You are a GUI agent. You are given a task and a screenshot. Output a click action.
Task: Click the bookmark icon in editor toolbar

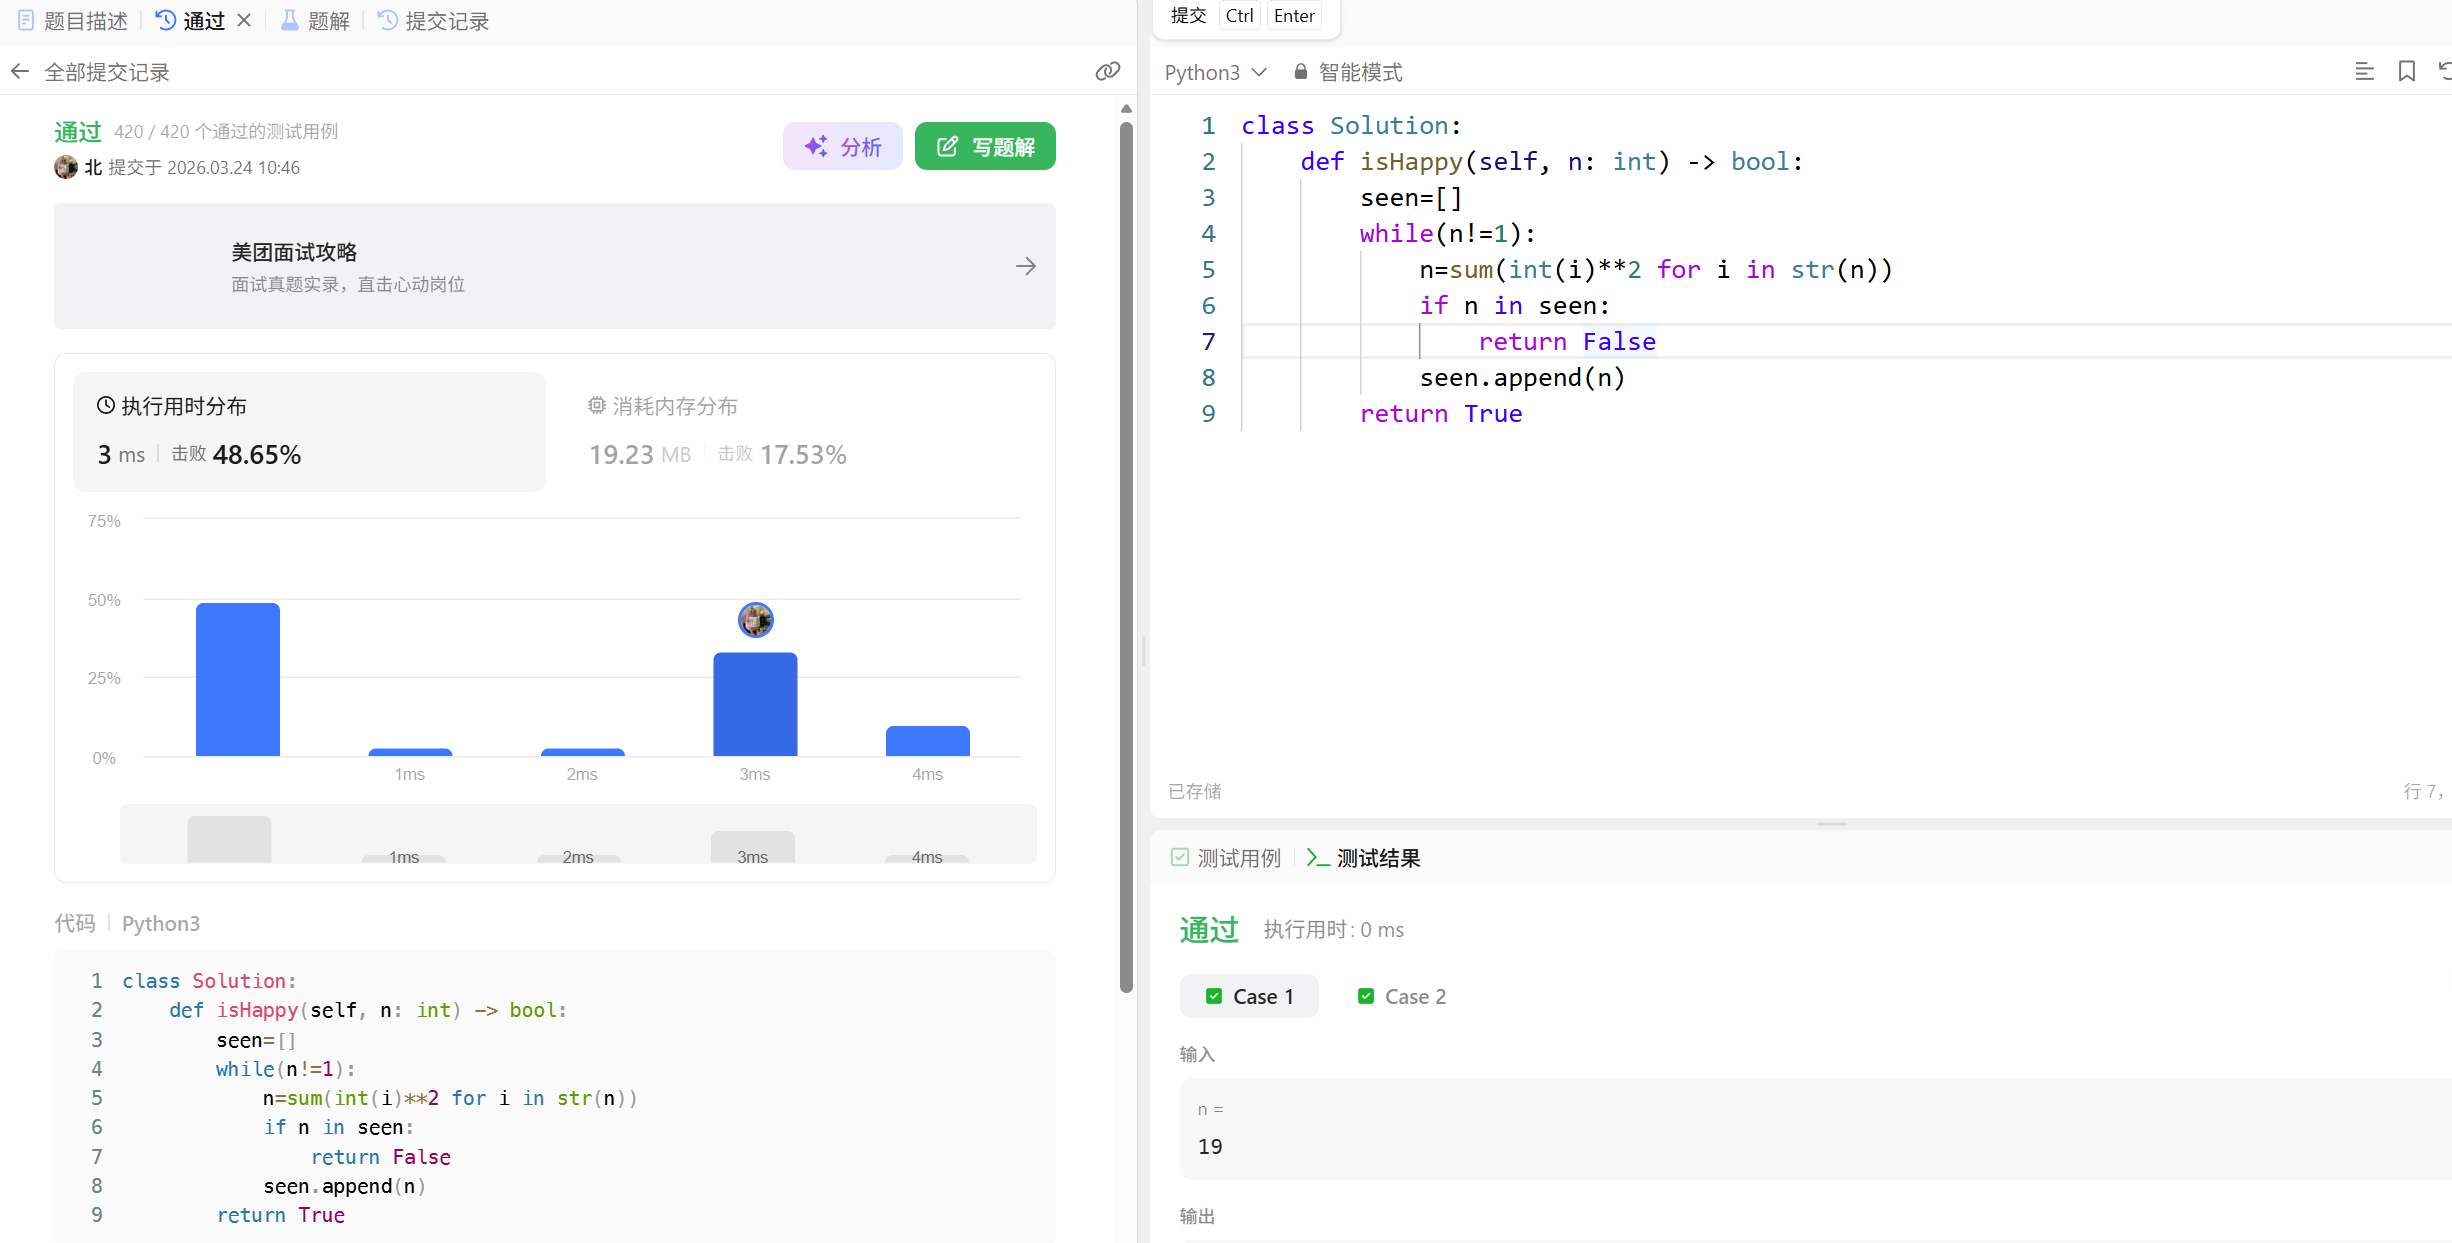pos(2407,71)
